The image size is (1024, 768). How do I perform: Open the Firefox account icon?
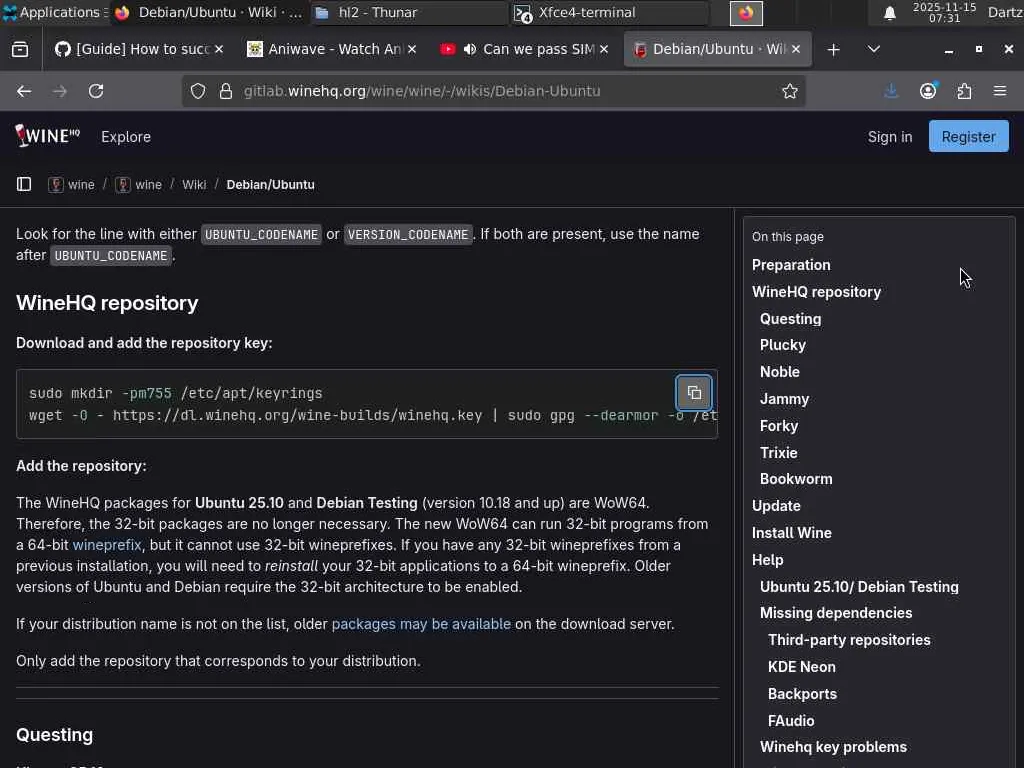928,91
